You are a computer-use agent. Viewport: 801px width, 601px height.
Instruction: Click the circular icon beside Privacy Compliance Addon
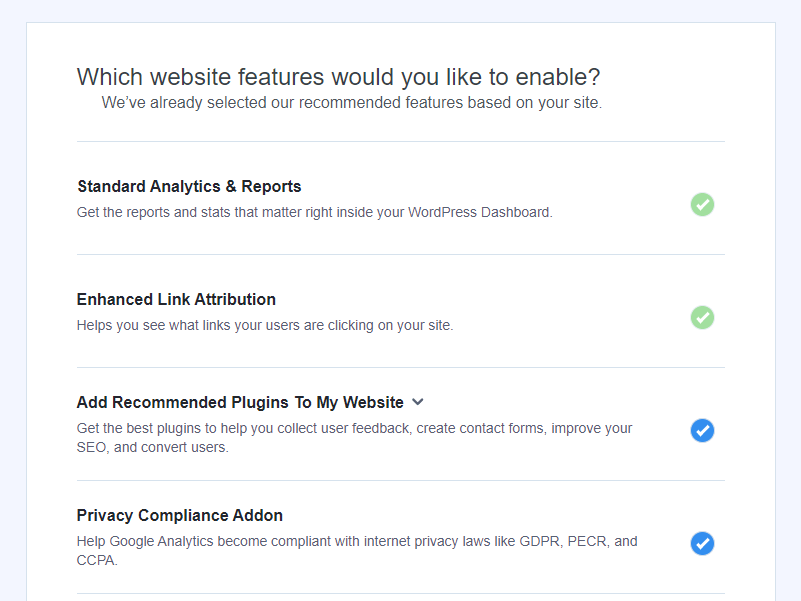[x=702, y=543]
